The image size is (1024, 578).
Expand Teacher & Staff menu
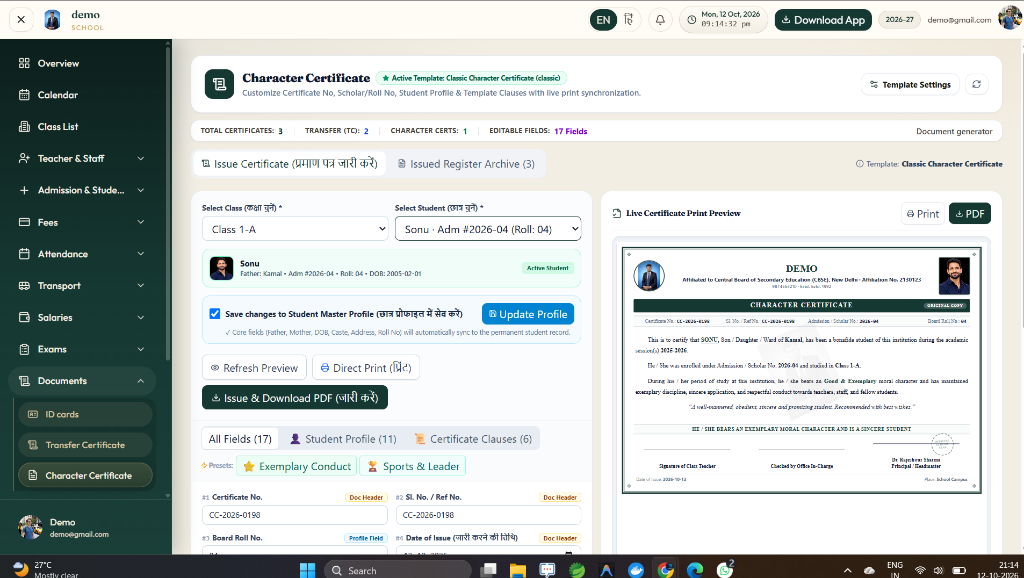tap(140, 158)
